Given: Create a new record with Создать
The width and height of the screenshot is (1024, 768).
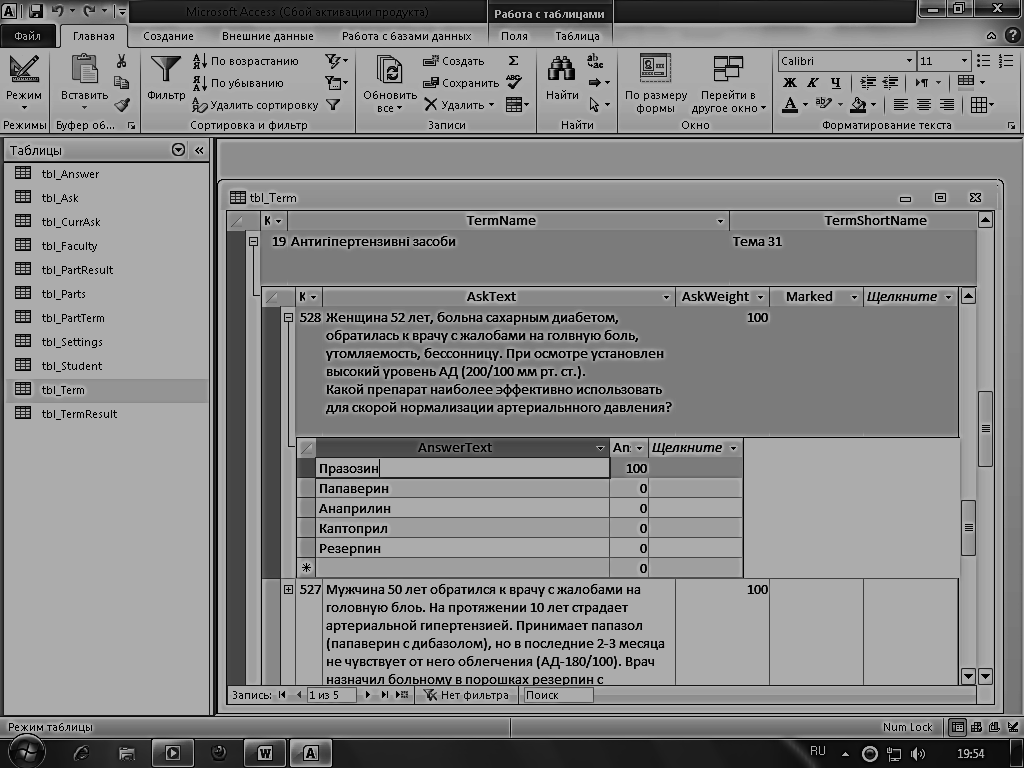Looking at the screenshot, I should pos(454,61).
